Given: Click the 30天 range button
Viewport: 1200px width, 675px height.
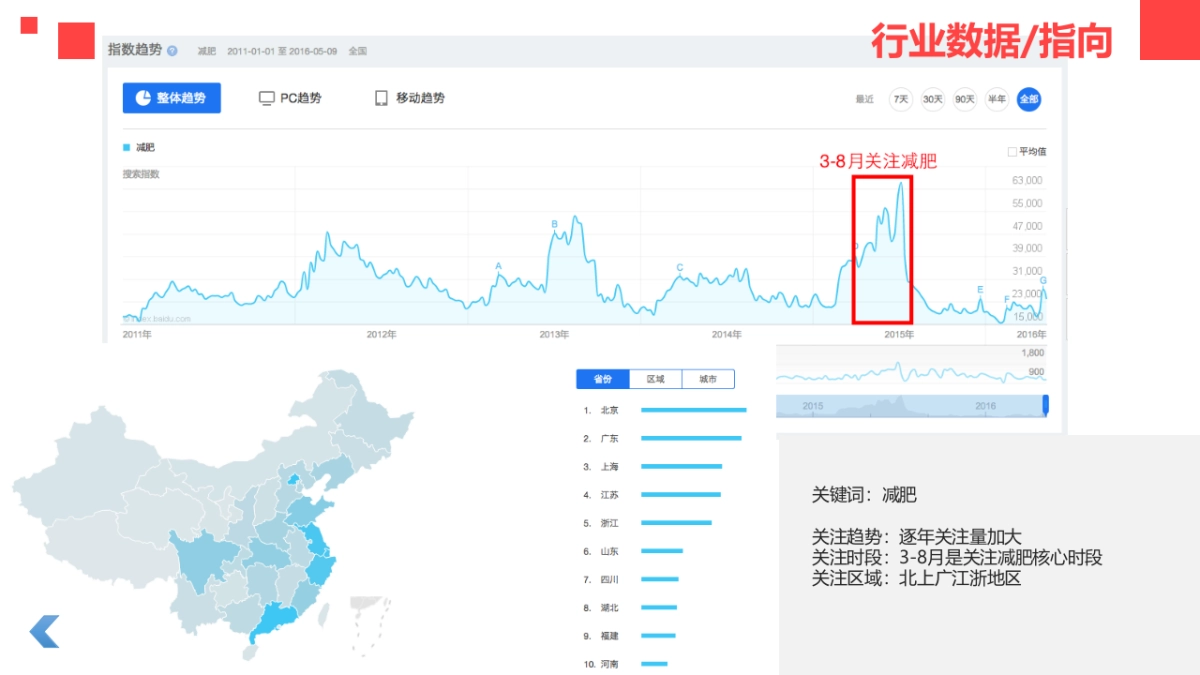Looking at the screenshot, I should pos(933,99).
